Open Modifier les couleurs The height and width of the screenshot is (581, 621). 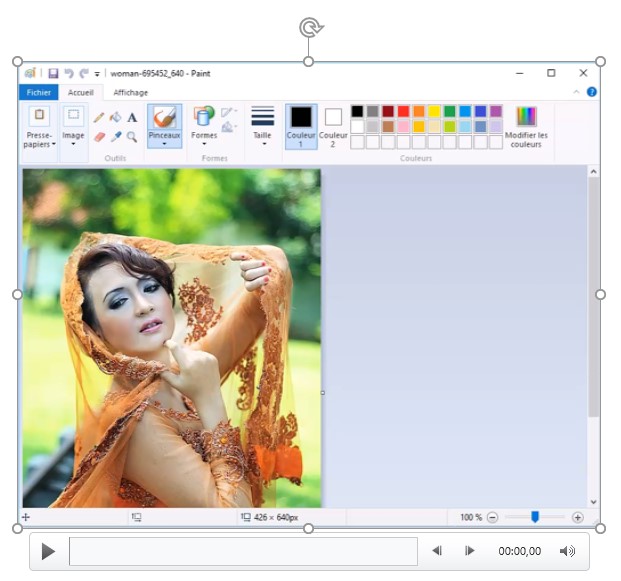click(x=526, y=127)
